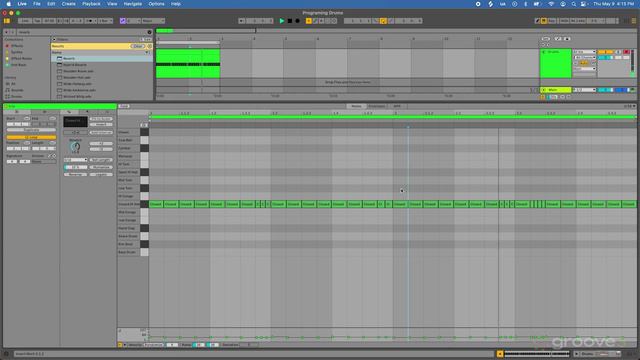Open the Major scale name dropdown
Screen dimensions: 640x360
[x=153, y=21]
